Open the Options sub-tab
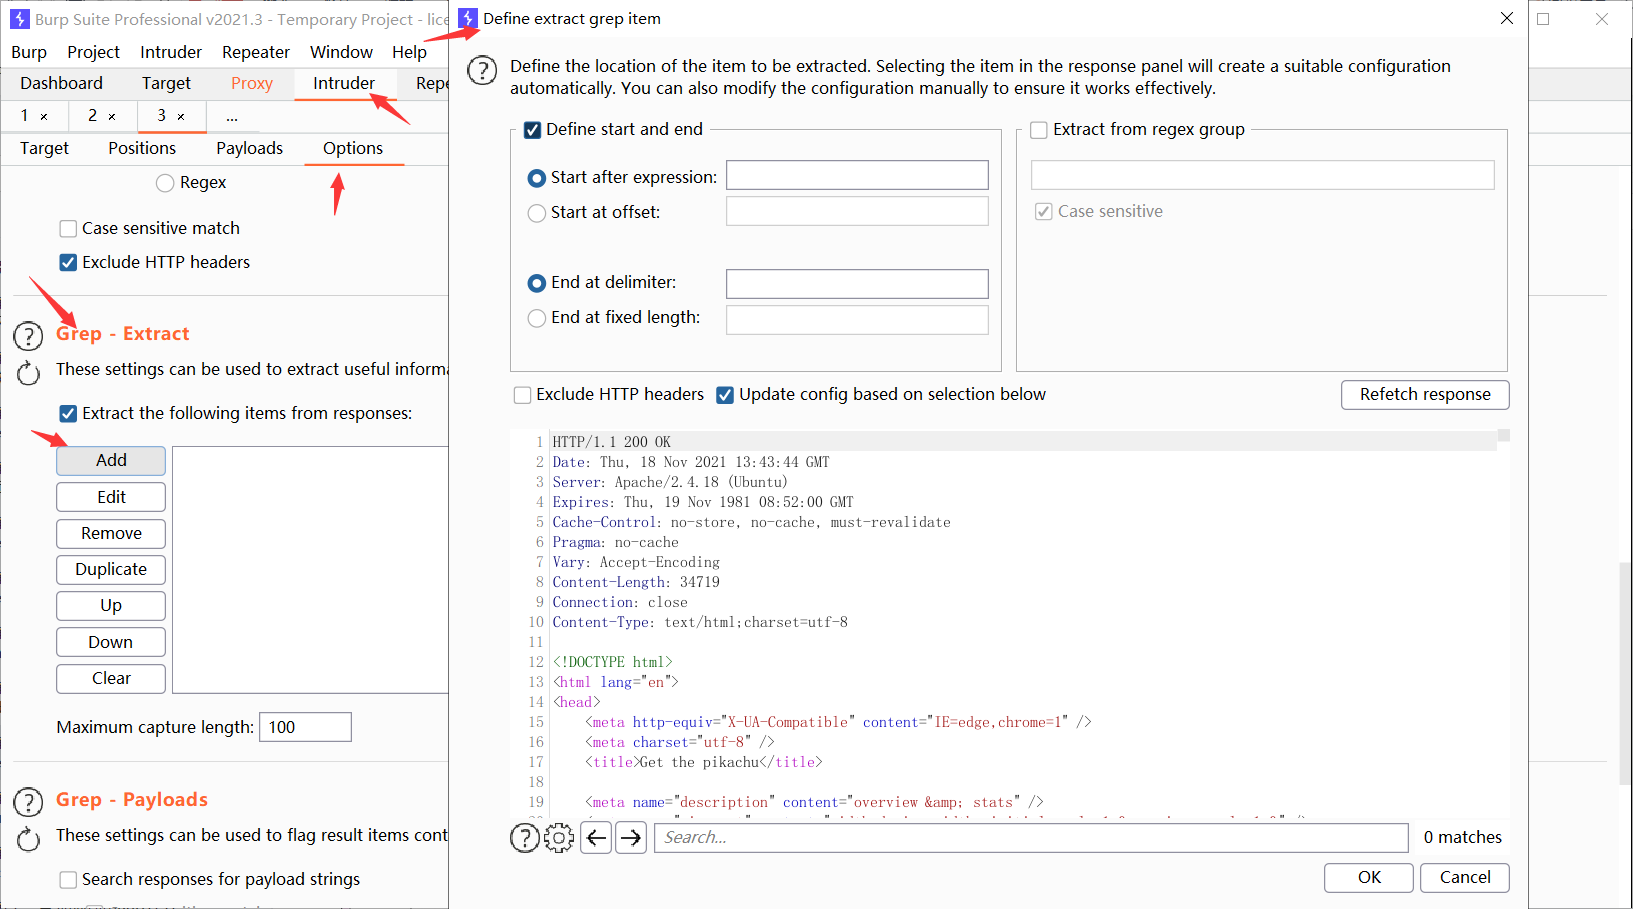This screenshot has width=1633, height=909. tap(353, 148)
